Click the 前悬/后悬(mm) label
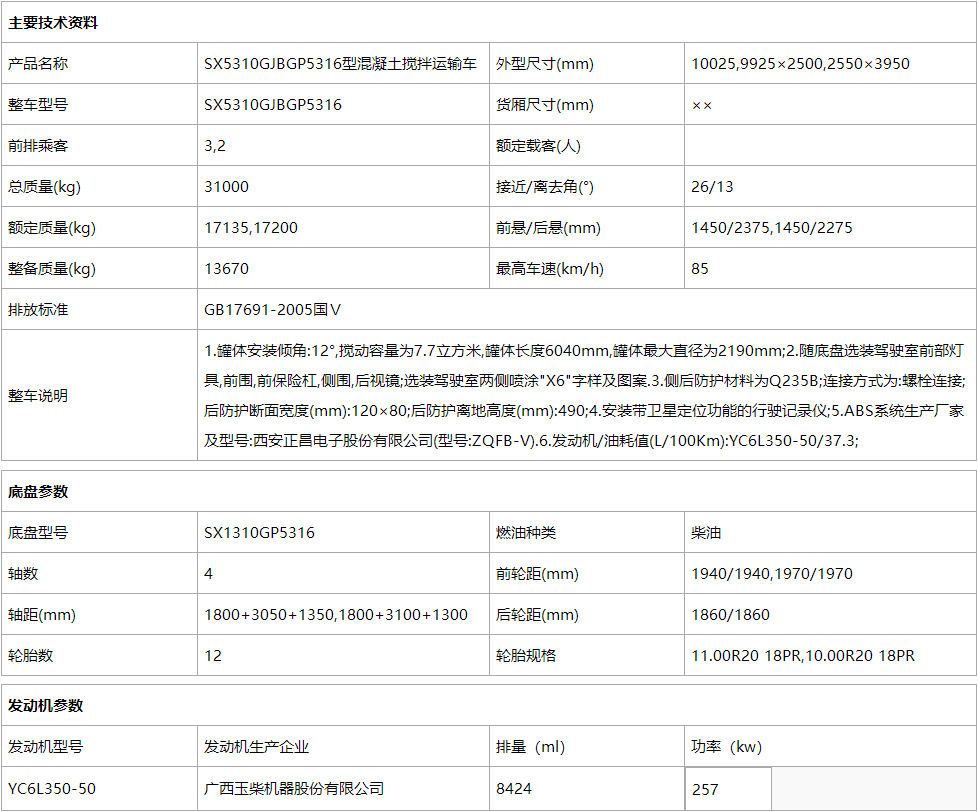The width and height of the screenshot is (978, 812). pyautogui.click(x=548, y=228)
